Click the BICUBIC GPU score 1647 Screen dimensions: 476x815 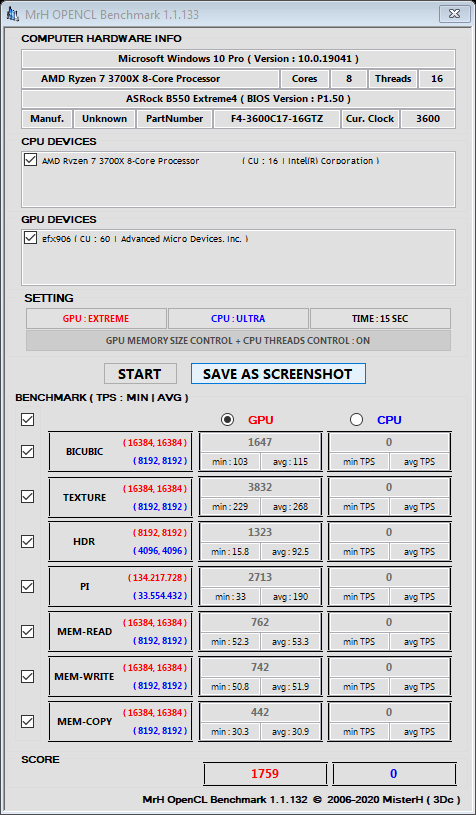[260, 442]
